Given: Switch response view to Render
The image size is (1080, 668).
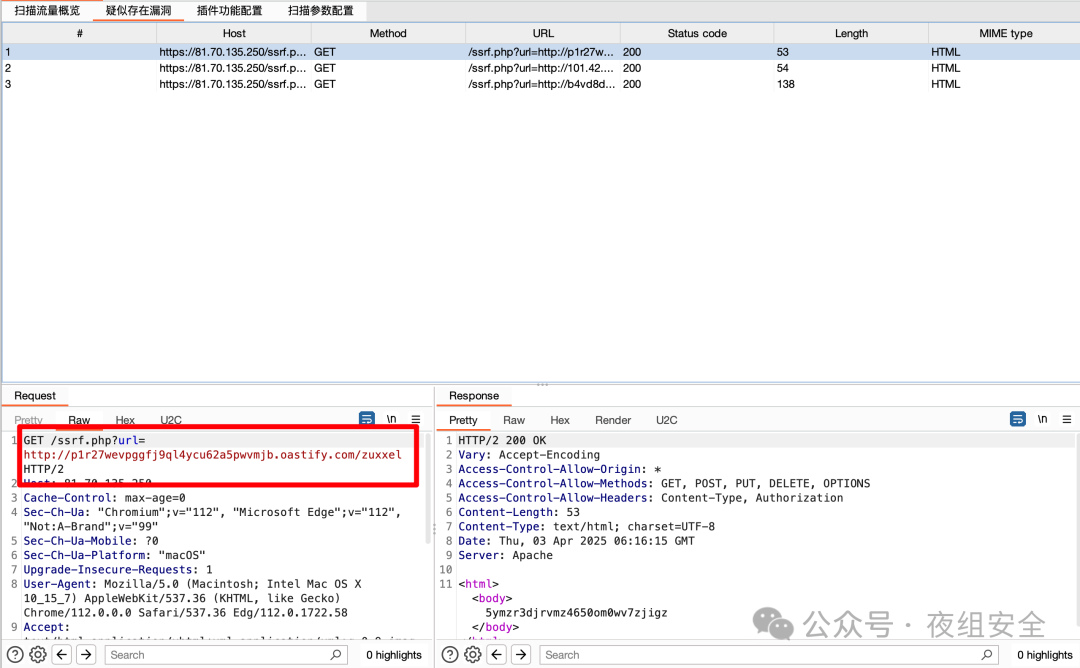Looking at the screenshot, I should pyautogui.click(x=613, y=420).
